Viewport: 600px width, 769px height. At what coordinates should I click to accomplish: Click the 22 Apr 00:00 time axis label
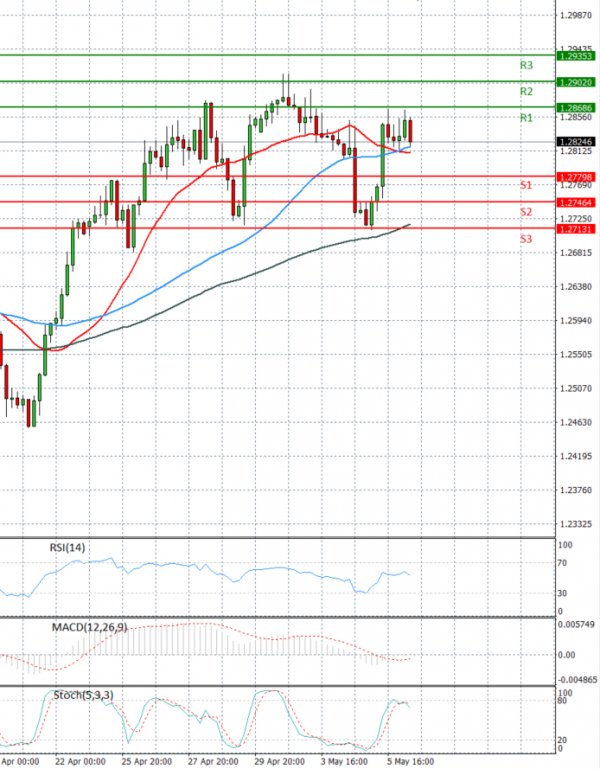[x=80, y=762]
